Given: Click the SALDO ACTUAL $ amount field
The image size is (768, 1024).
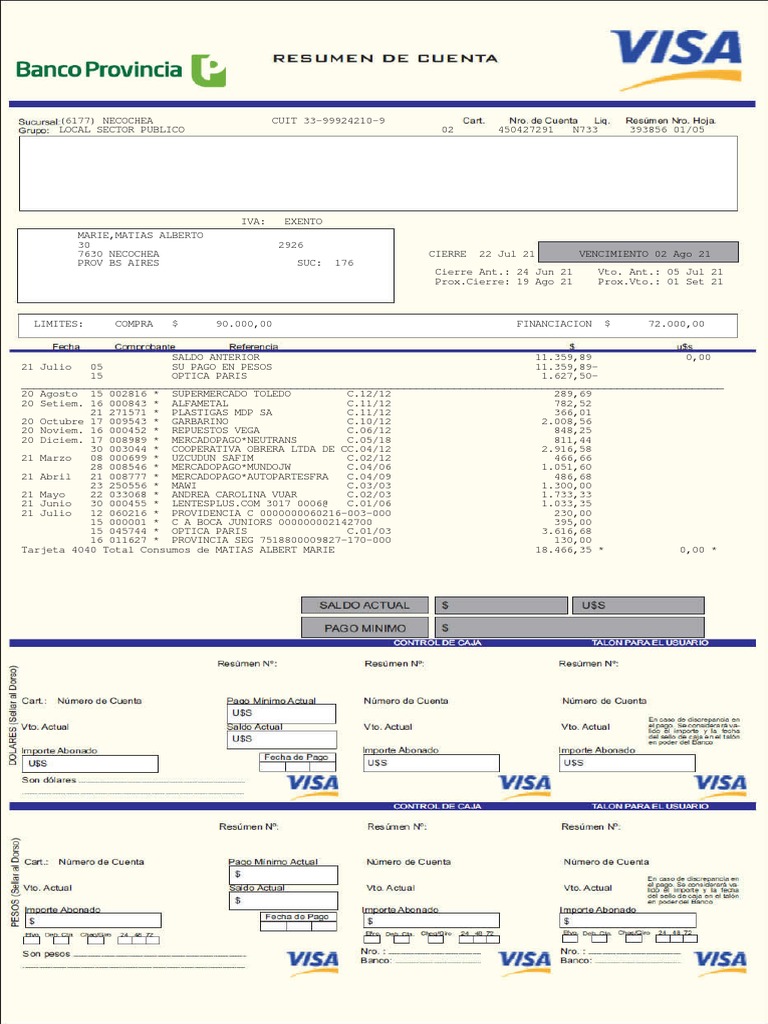Looking at the screenshot, I should click(x=501, y=605).
